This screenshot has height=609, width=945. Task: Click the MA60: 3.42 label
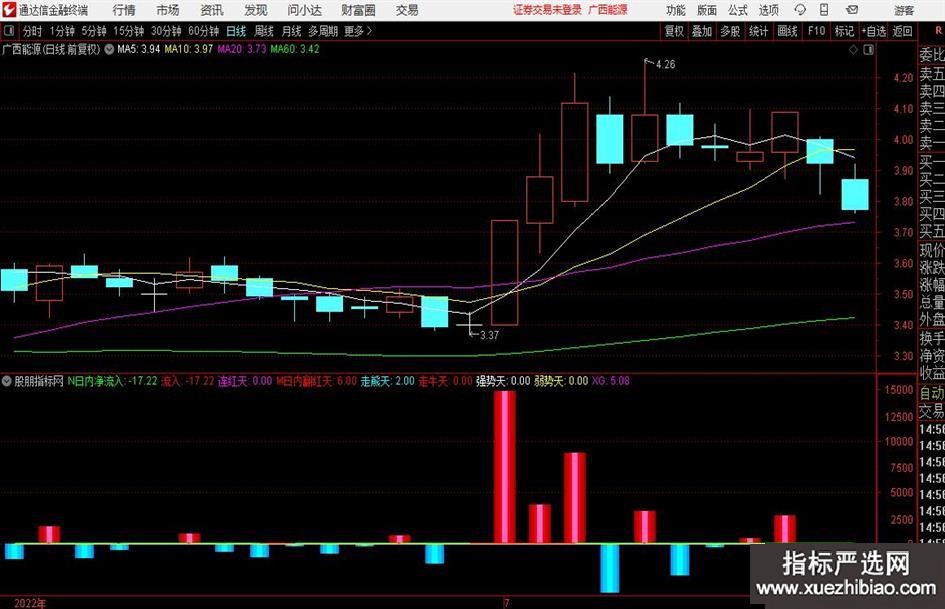295,49
